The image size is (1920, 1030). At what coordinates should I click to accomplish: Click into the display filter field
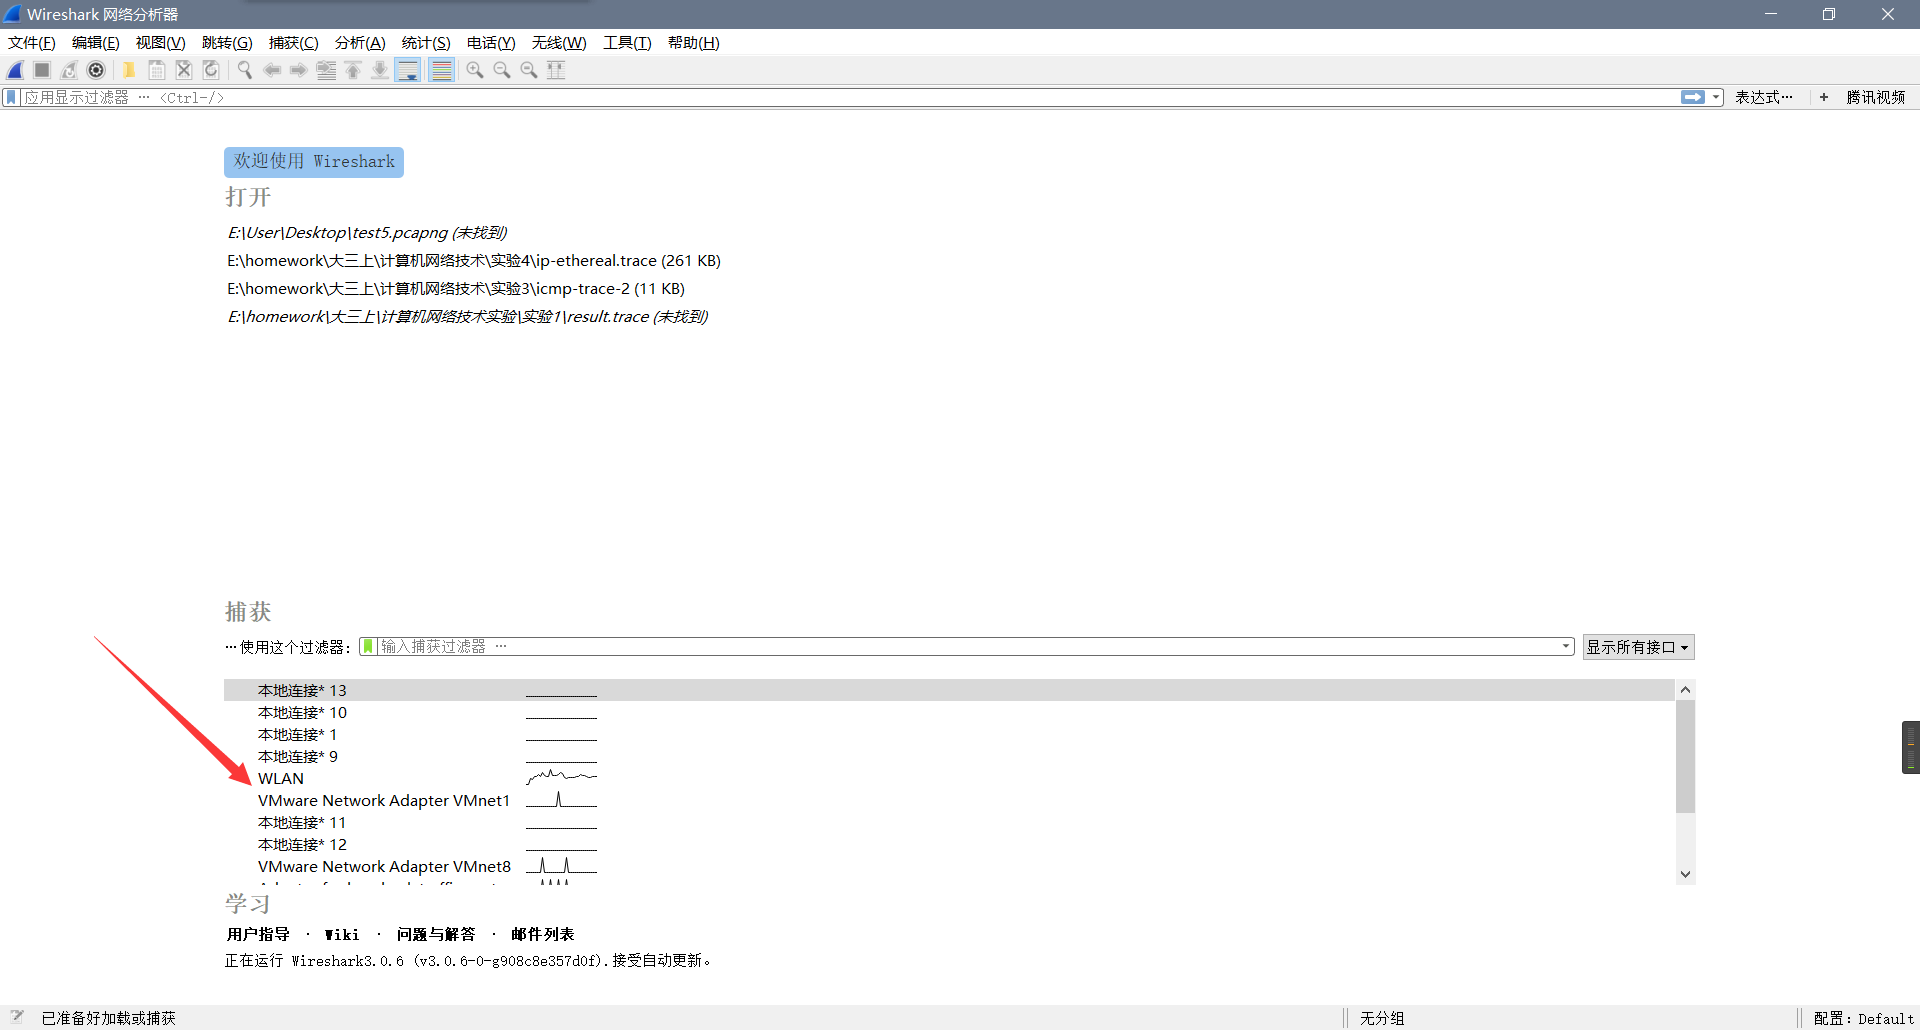click(850, 97)
